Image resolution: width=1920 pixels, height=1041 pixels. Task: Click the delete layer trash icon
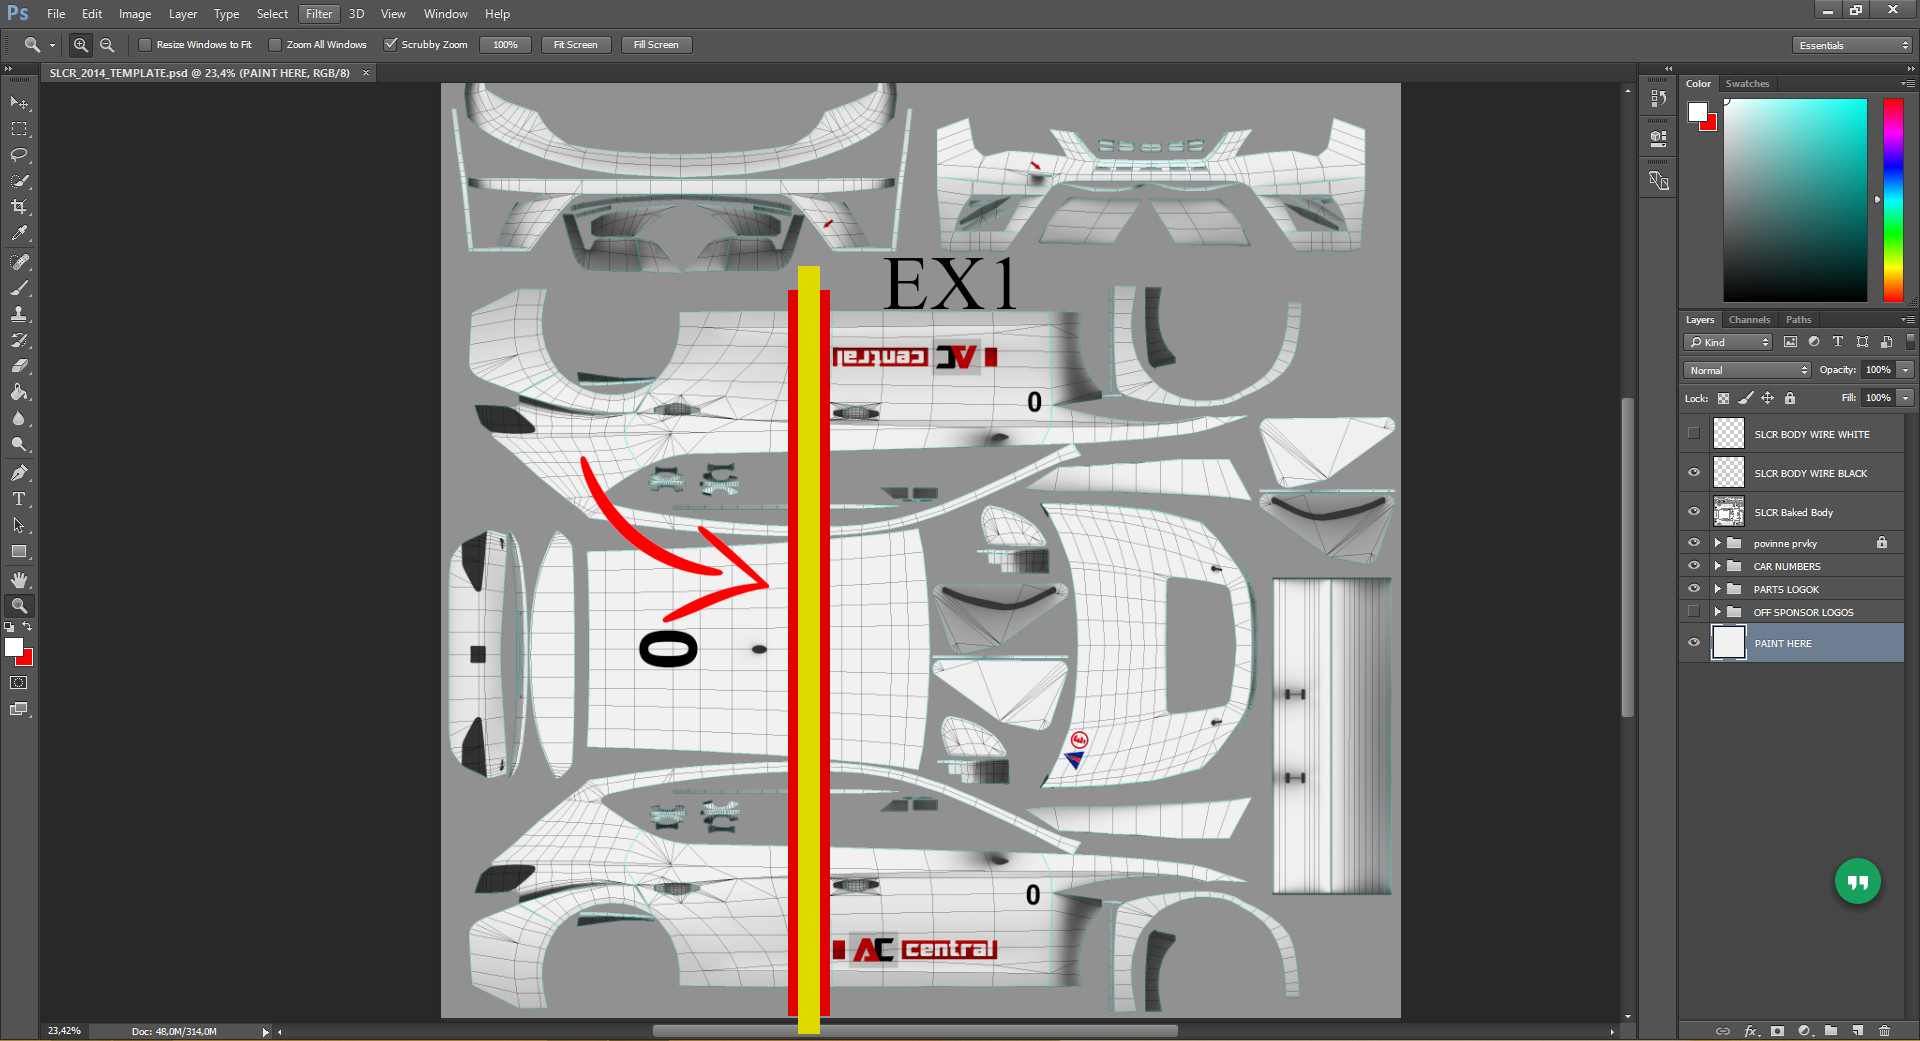click(x=1884, y=1031)
